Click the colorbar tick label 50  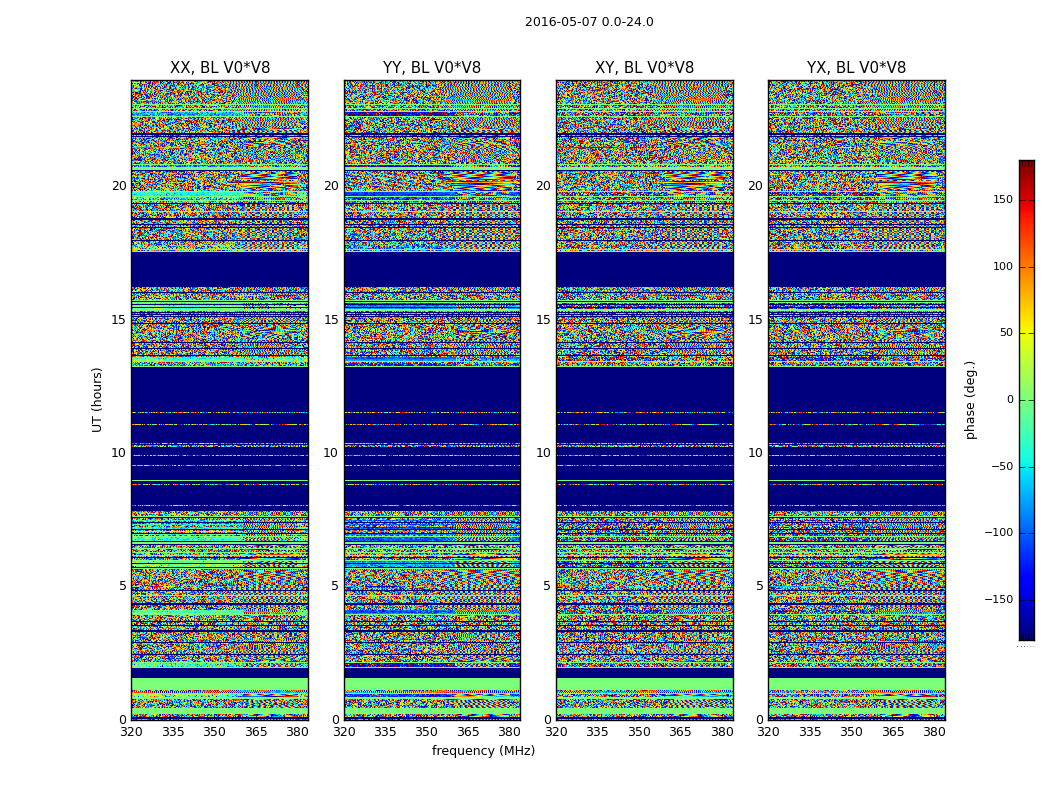pyautogui.click(x=1006, y=333)
